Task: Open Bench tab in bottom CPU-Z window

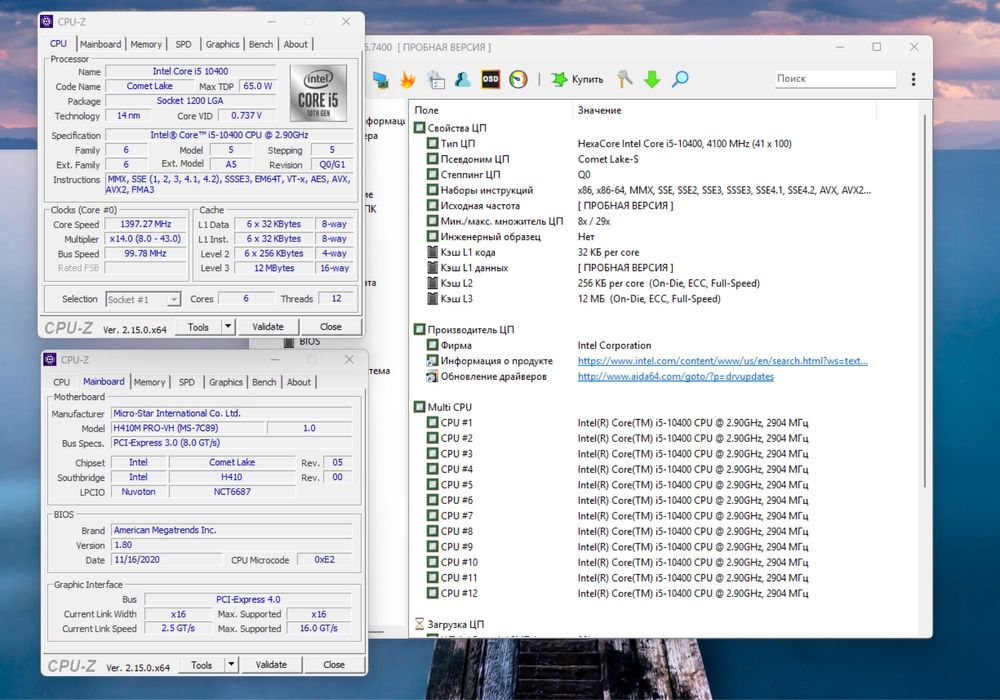Action: pos(264,382)
